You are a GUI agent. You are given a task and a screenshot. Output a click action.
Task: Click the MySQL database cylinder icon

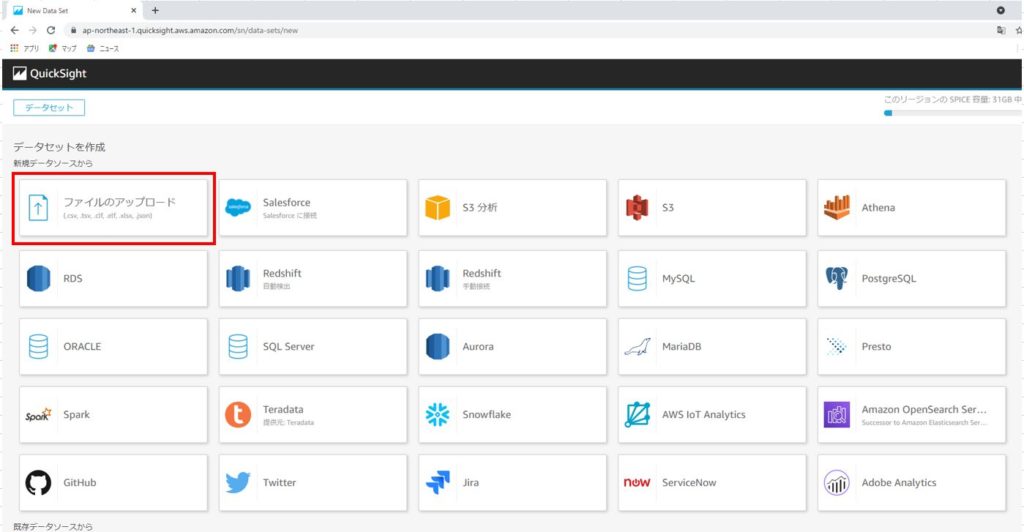click(637, 278)
